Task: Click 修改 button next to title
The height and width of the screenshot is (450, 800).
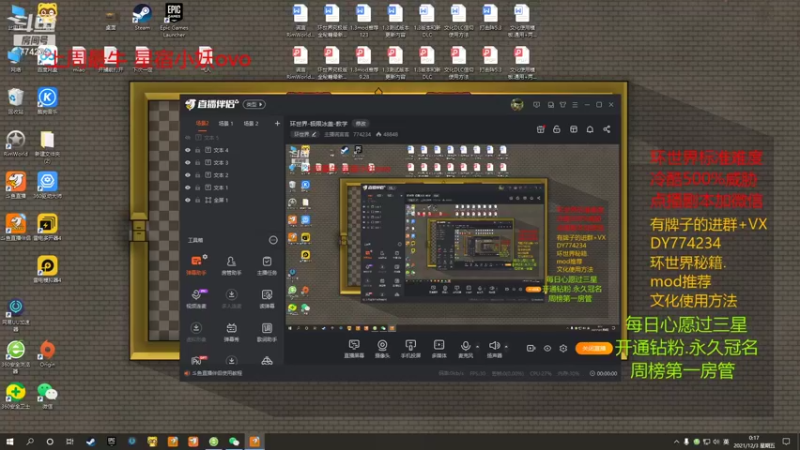Action: 361,123
